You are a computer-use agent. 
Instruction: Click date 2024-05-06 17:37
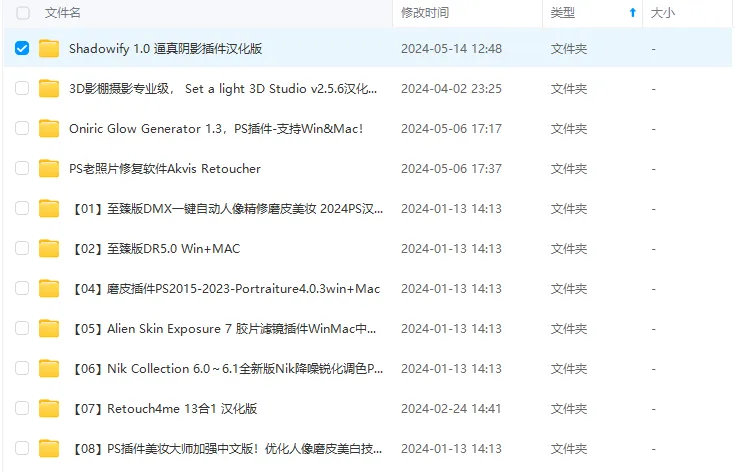pyautogui.click(x=451, y=169)
